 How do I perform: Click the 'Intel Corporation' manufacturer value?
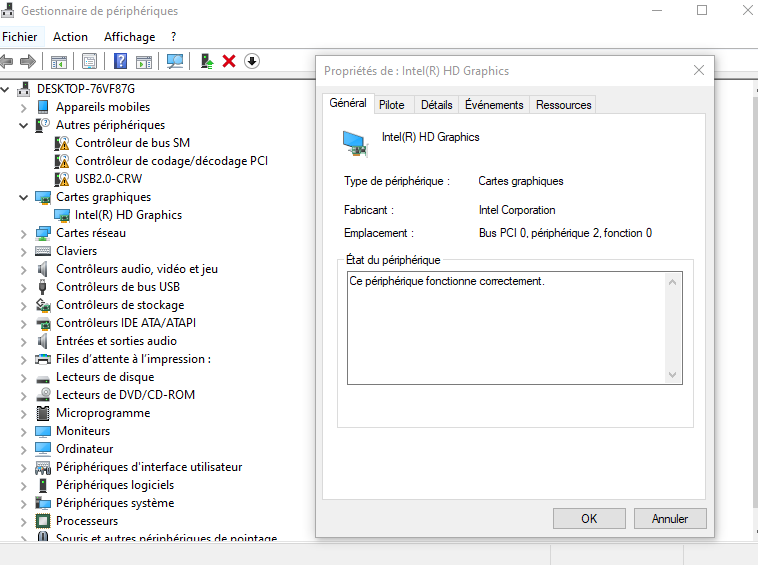coord(517,210)
